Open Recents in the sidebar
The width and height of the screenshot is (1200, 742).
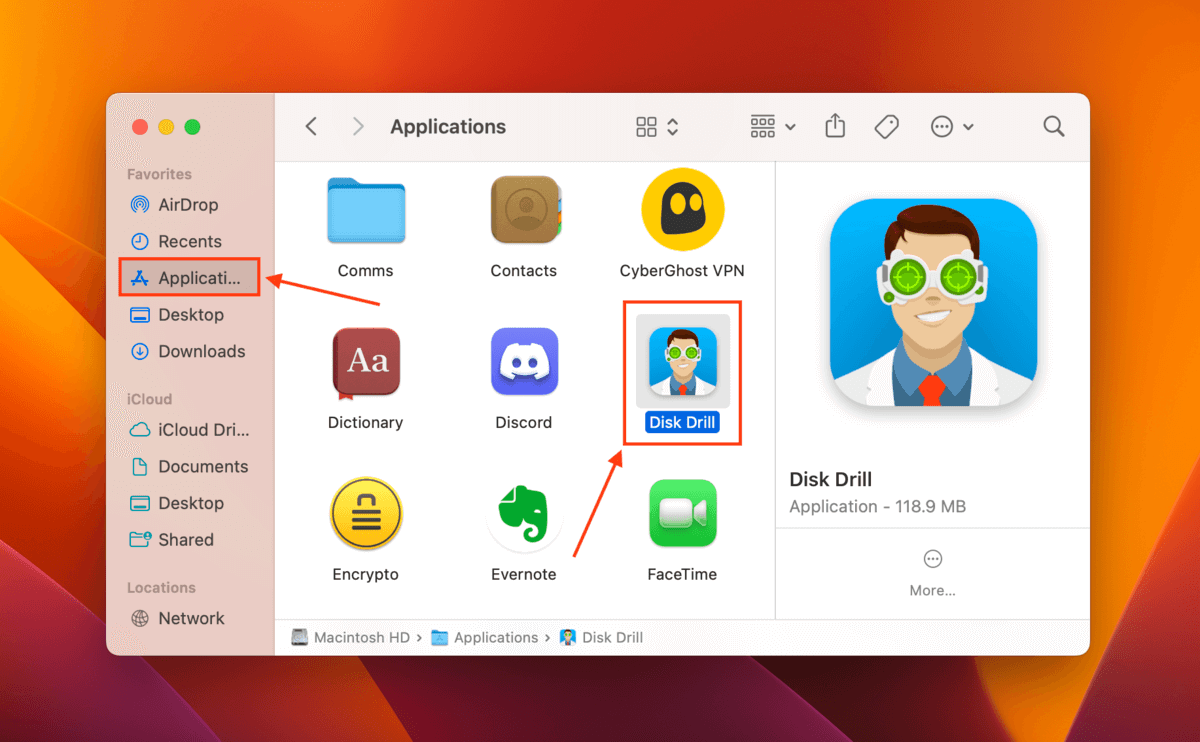click(191, 241)
